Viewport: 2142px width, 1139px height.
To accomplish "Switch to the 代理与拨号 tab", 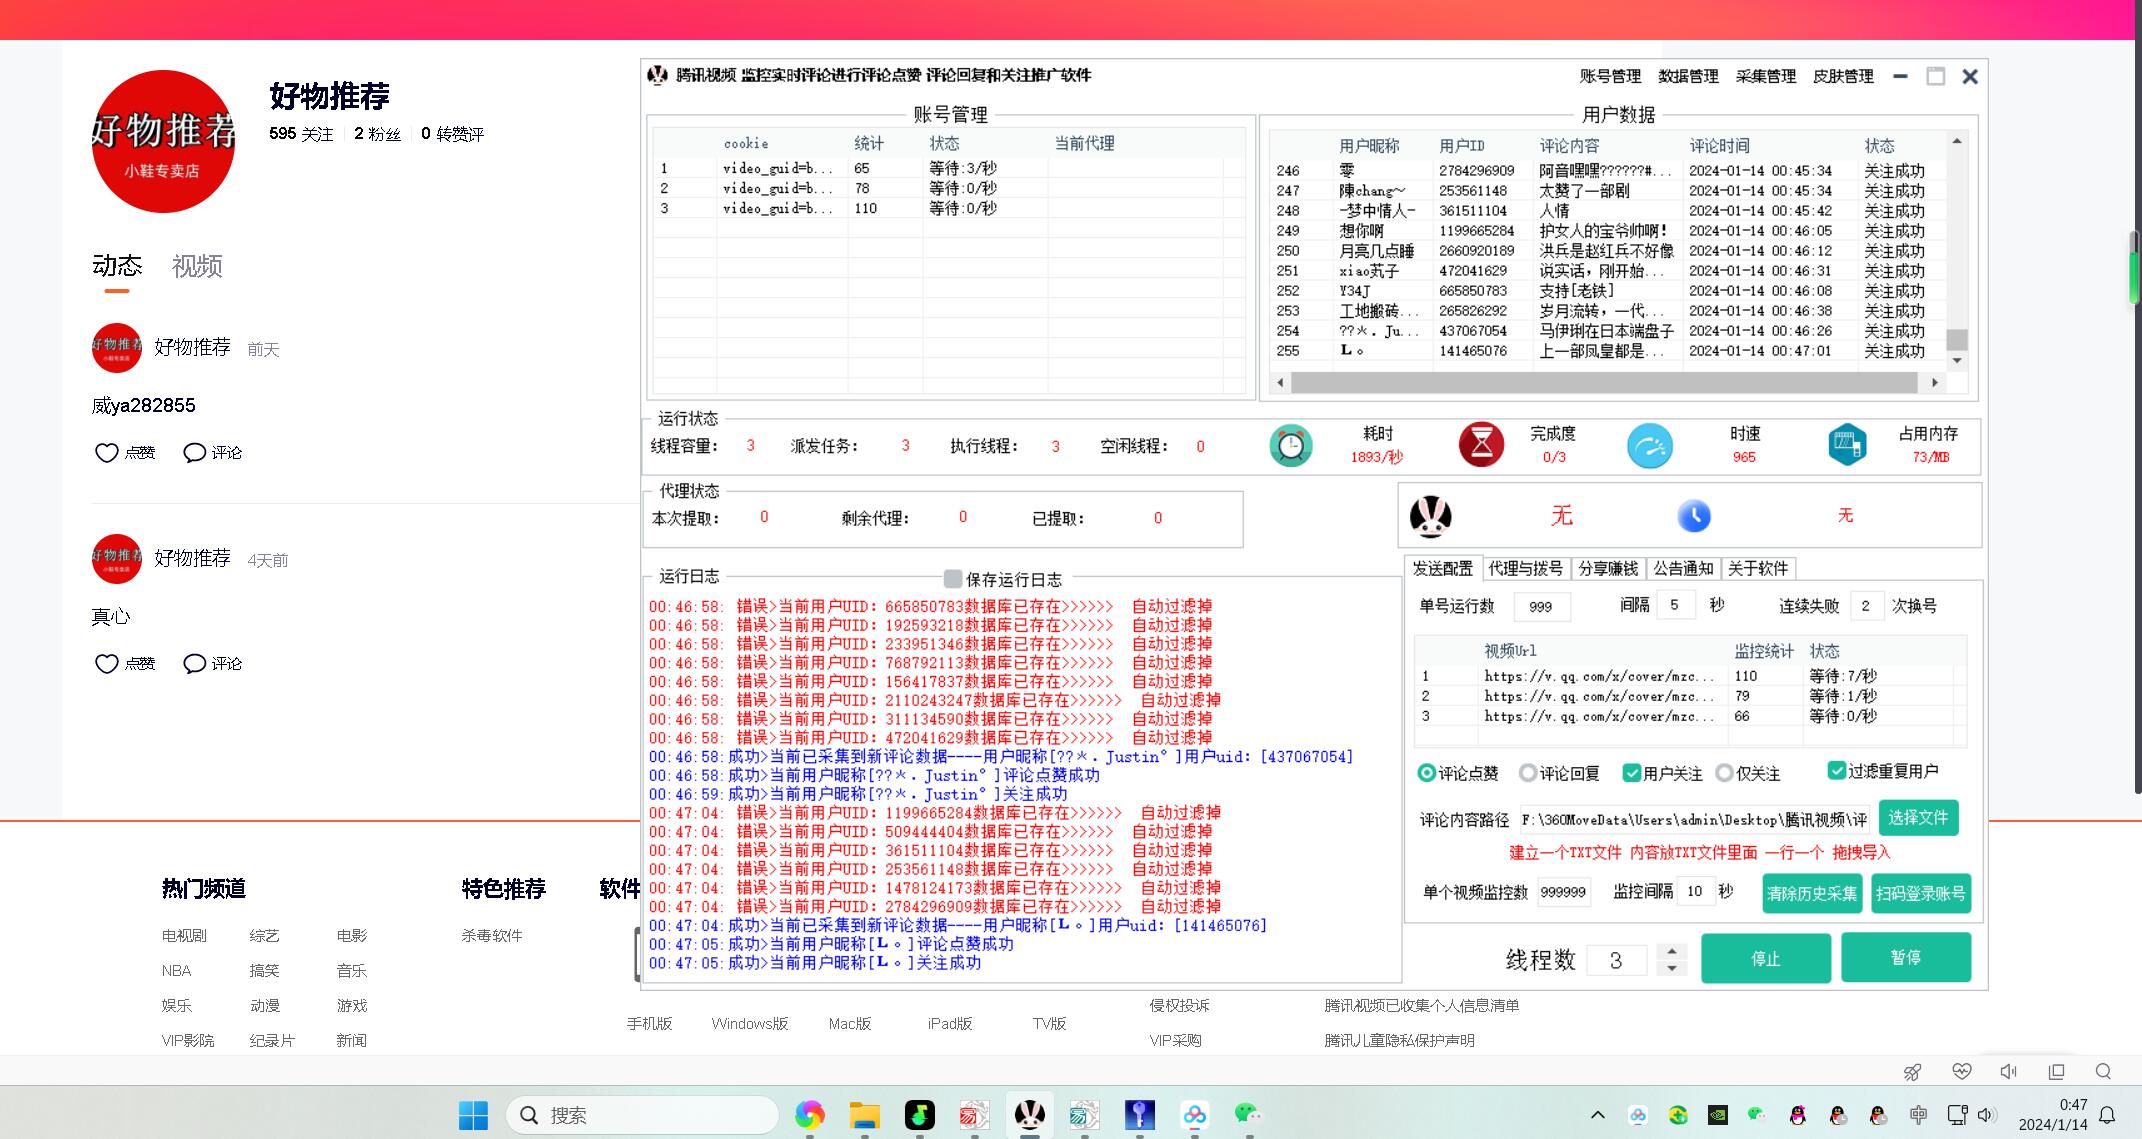I will click(1525, 569).
